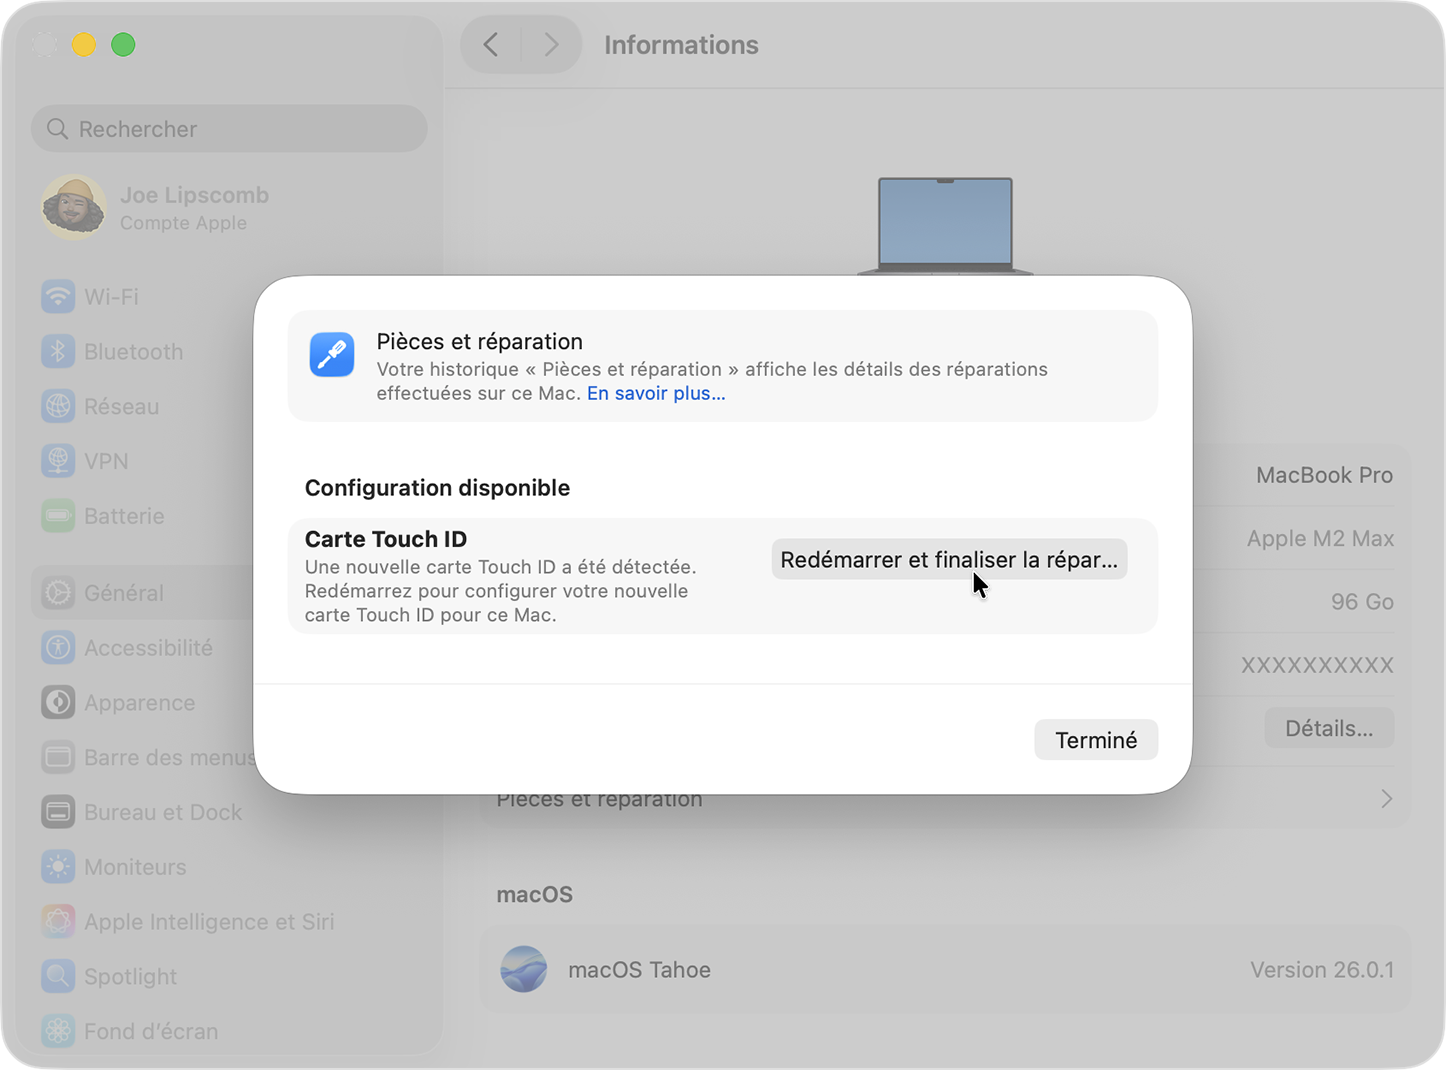Click the MacBook Pro illustration
The height and width of the screenshot is (1070, 1446).
point(945,225)
